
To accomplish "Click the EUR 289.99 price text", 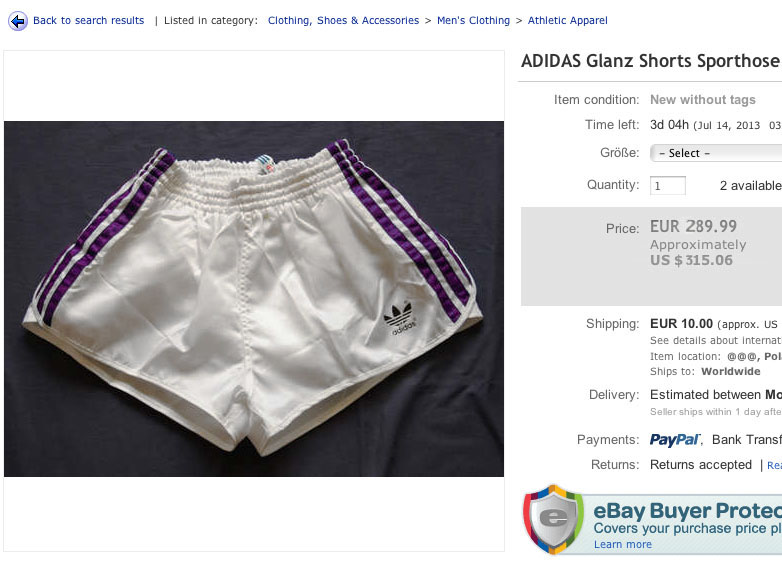I will point(693,226).
